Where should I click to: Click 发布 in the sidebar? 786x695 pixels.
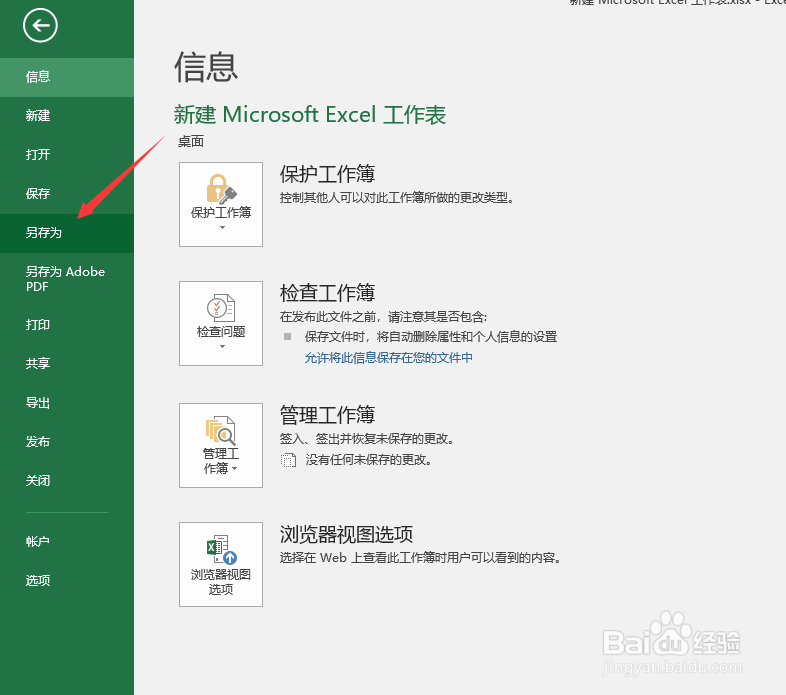(x=67, y=442)
